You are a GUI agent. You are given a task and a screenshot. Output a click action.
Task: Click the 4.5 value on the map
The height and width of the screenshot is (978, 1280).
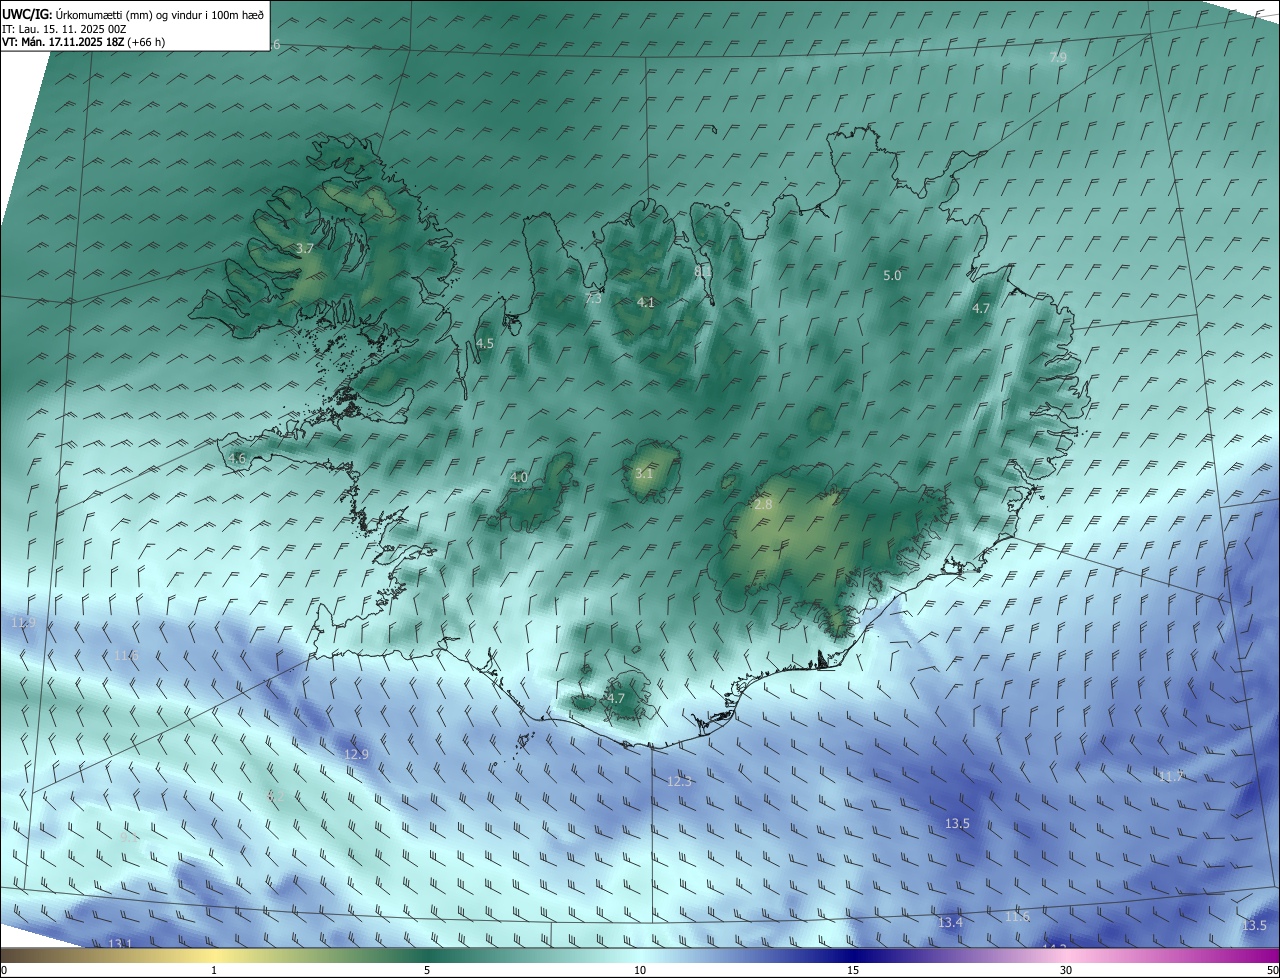(x=485, y=343)
